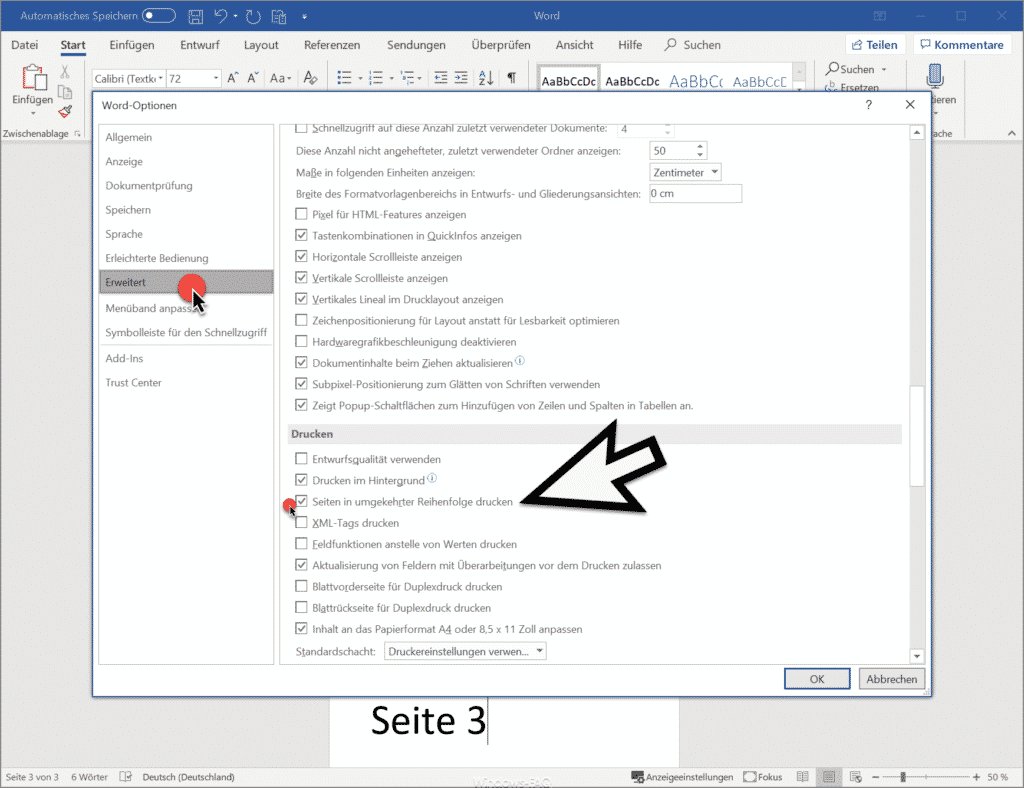Uncheck Seiten in umgekehrter Reihenfolge drucken

point(301,501)
